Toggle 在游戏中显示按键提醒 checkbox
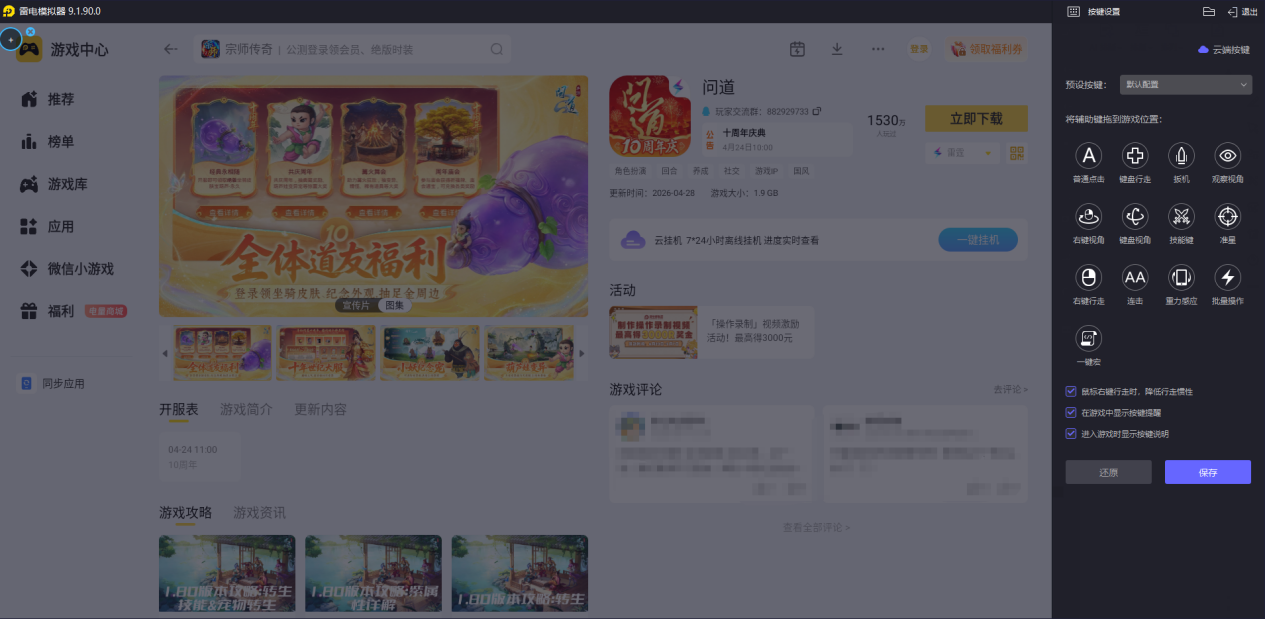1265x619 pixels. [x=1071, y=412]
